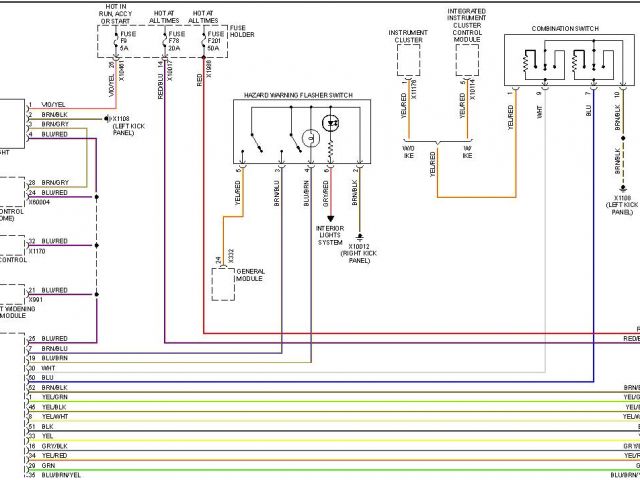Click the Combination Switch title label
This screenshot has width=640, height=480.
click(x=564, y=28)
